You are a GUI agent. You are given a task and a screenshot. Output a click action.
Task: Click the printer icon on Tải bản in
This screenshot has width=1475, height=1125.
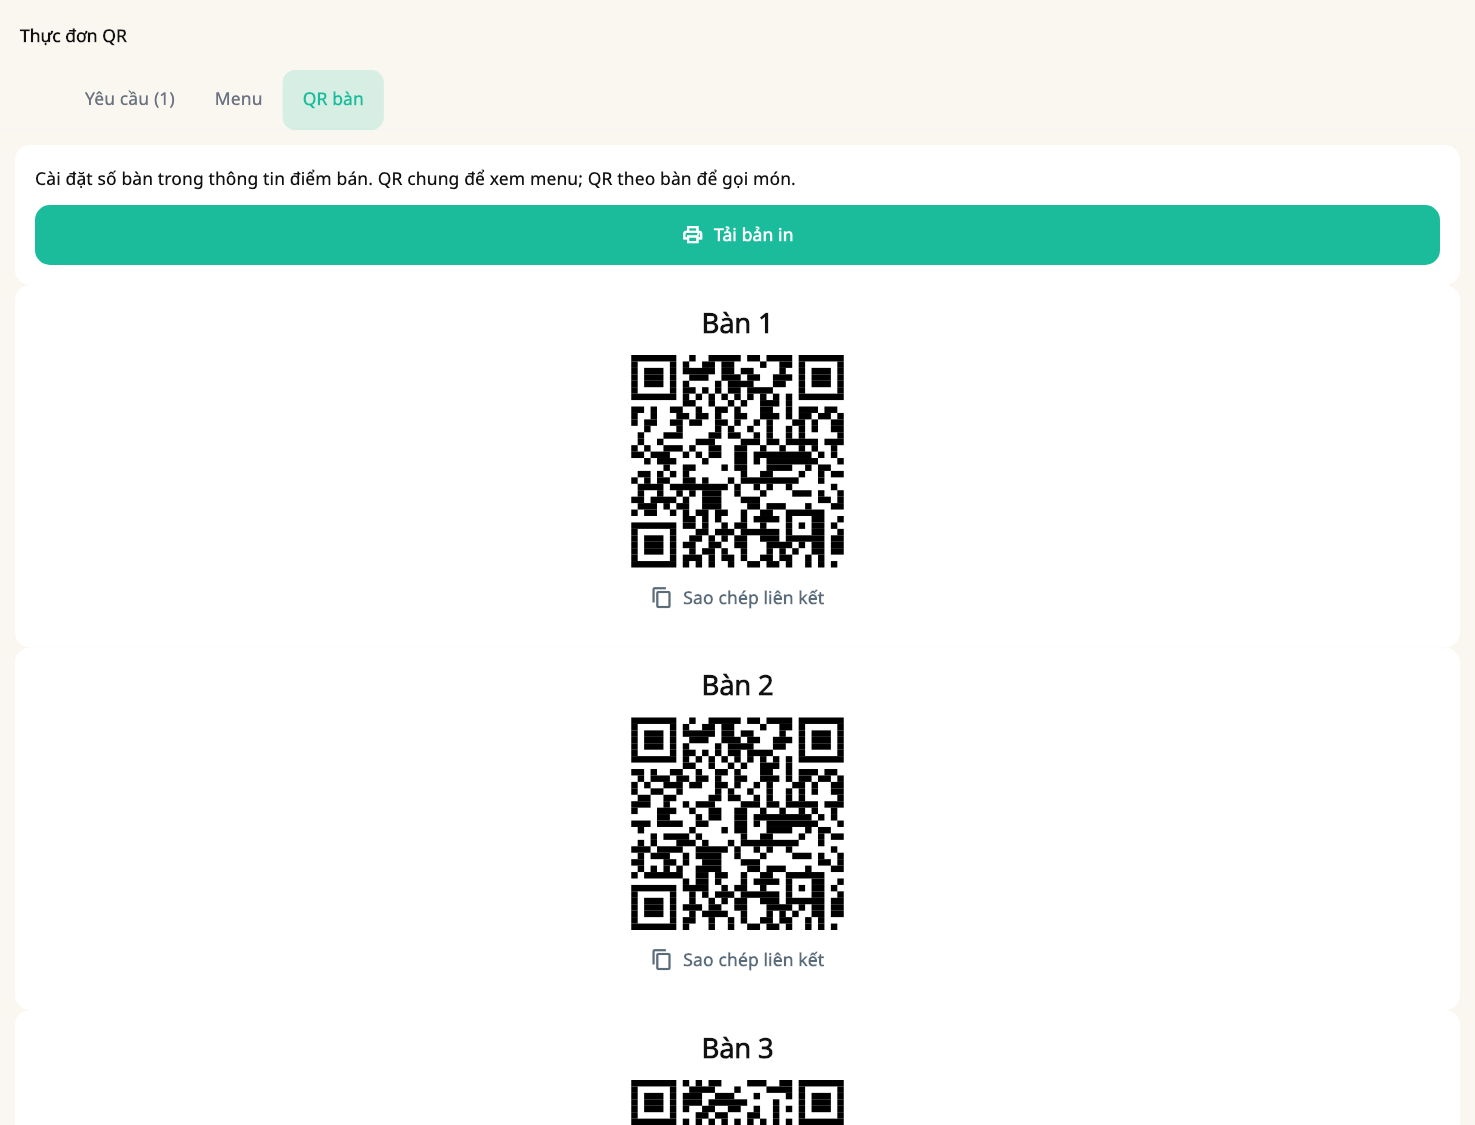tap(692, 235)
